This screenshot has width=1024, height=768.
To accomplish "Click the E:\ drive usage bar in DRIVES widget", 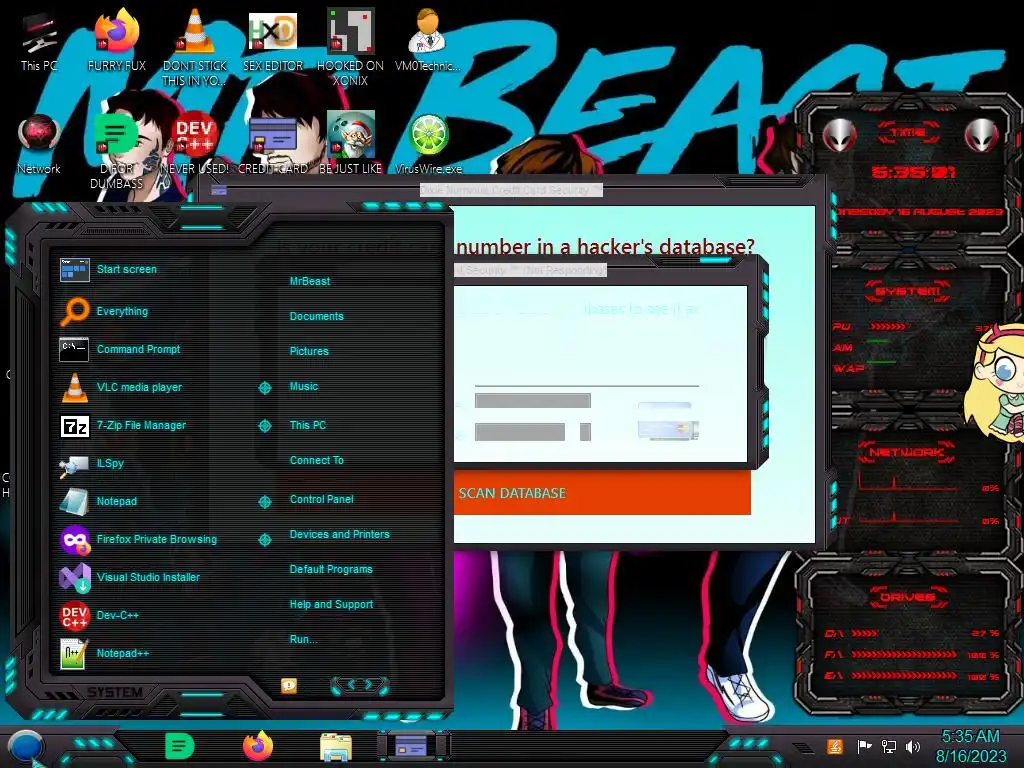I will point(903,675).
